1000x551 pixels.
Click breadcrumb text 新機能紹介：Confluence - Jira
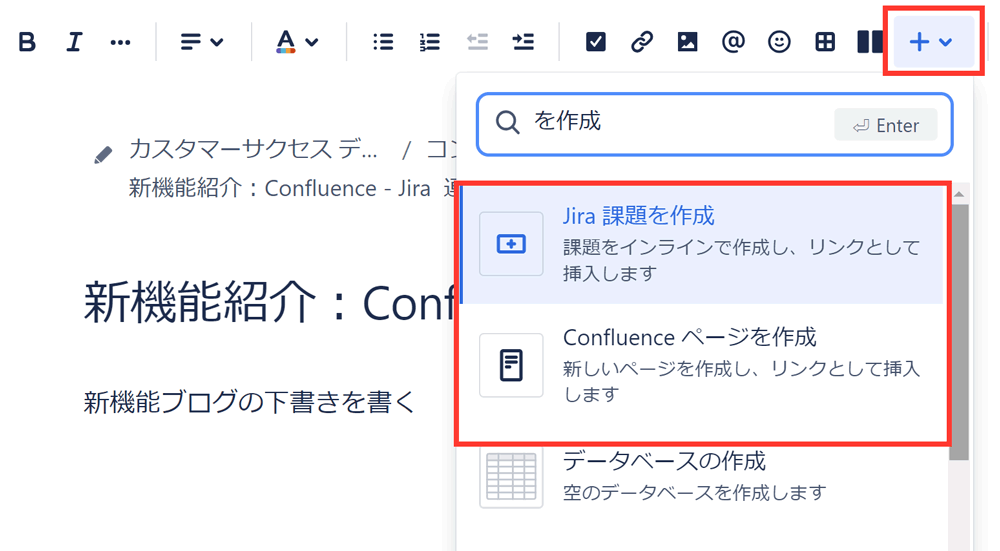(x=279, y=189)
